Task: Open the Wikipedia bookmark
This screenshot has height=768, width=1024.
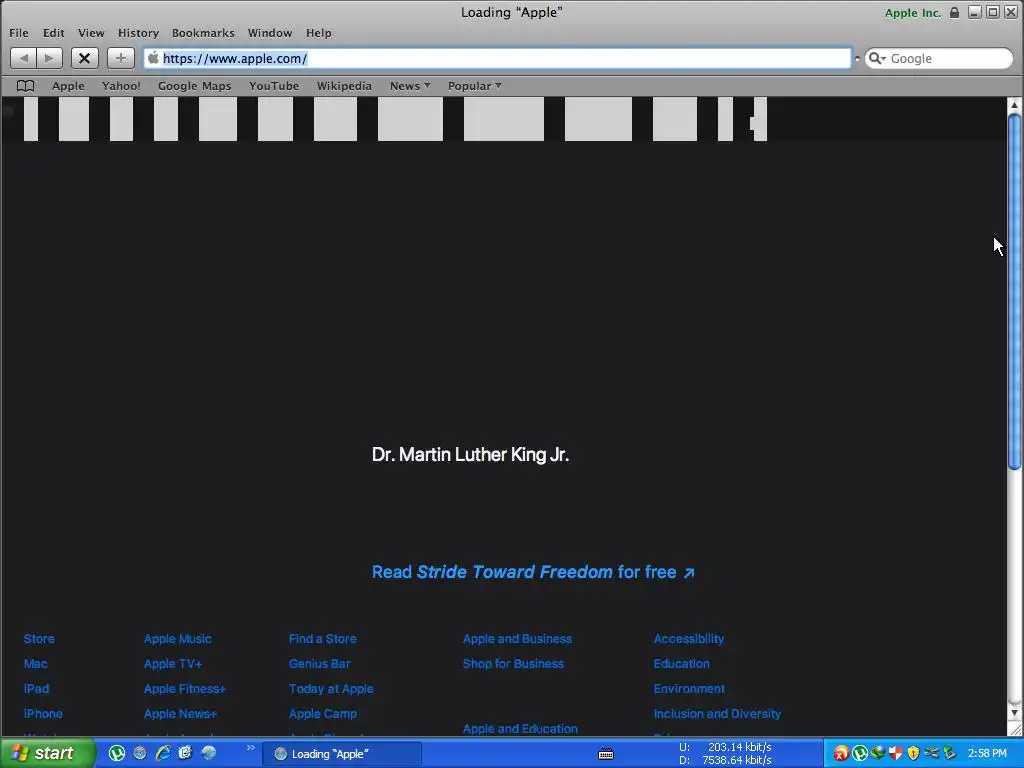Action: [344, 86]
